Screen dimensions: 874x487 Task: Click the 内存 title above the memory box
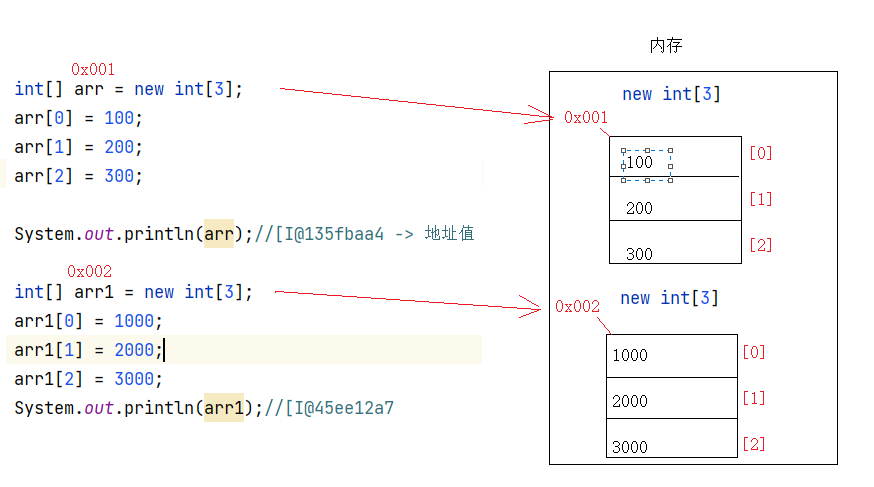pos(666,46)
